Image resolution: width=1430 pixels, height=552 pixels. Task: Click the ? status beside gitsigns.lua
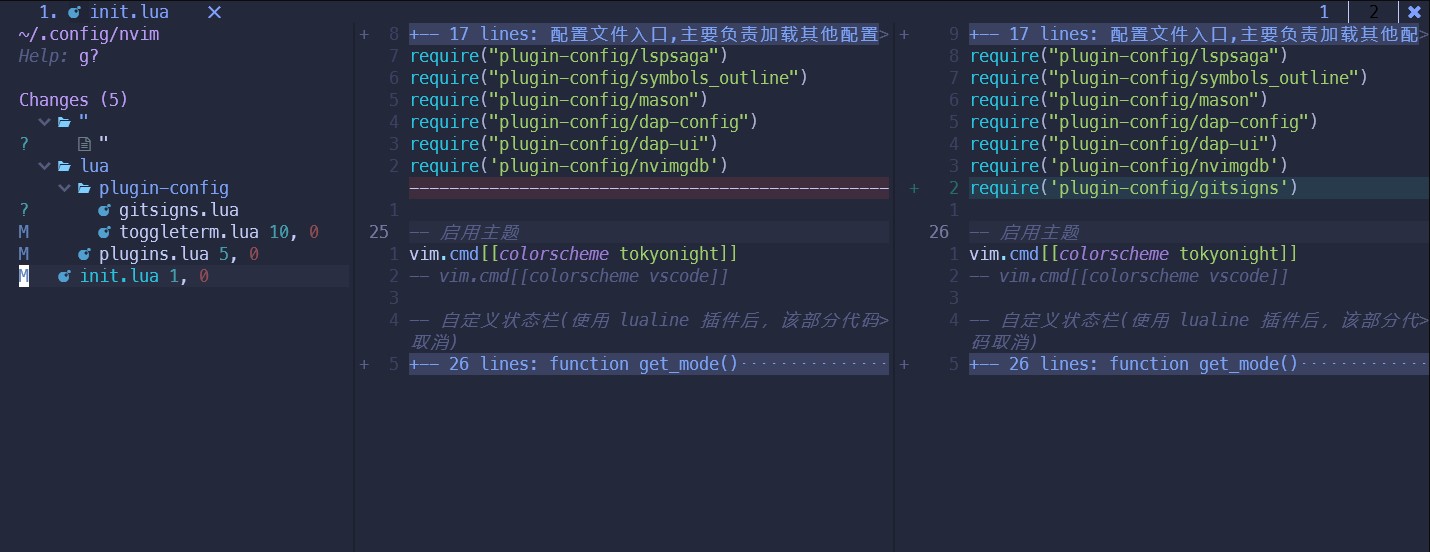pyautogui.click(x=24, y=210)
